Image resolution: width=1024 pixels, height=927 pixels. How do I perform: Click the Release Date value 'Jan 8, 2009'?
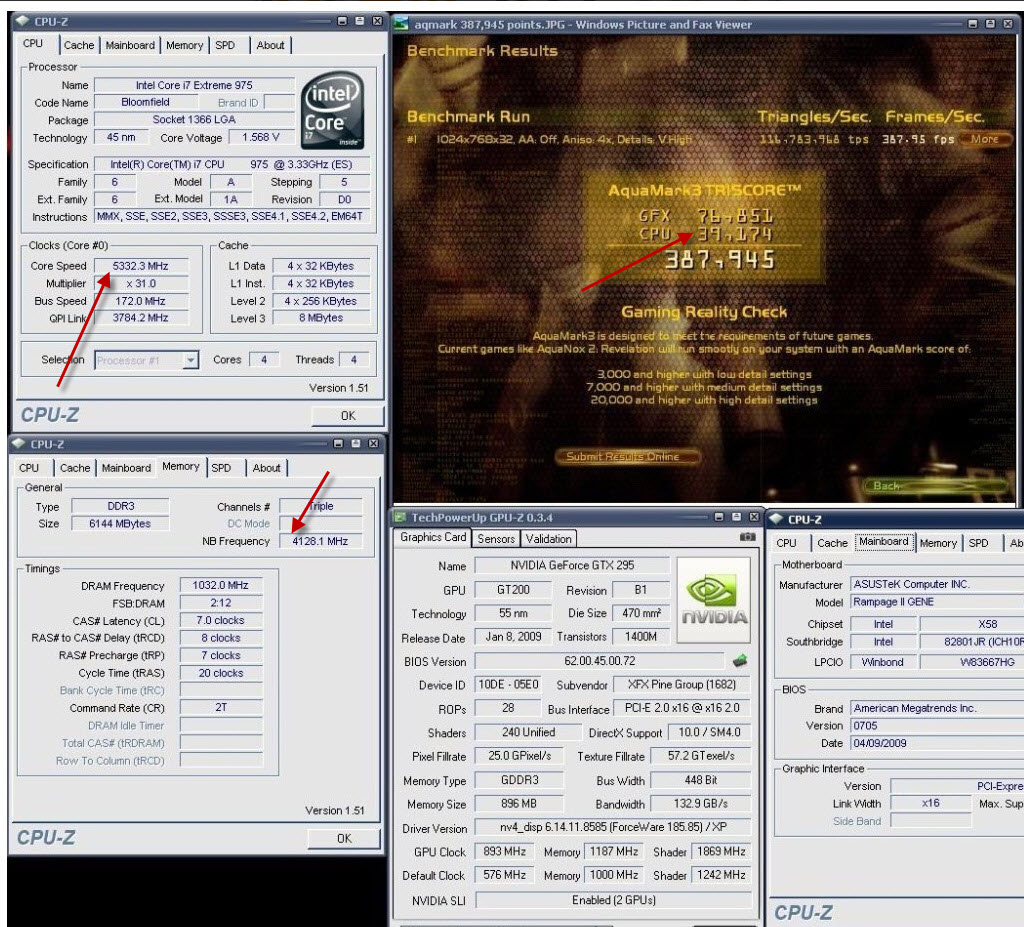click(513, 637)
